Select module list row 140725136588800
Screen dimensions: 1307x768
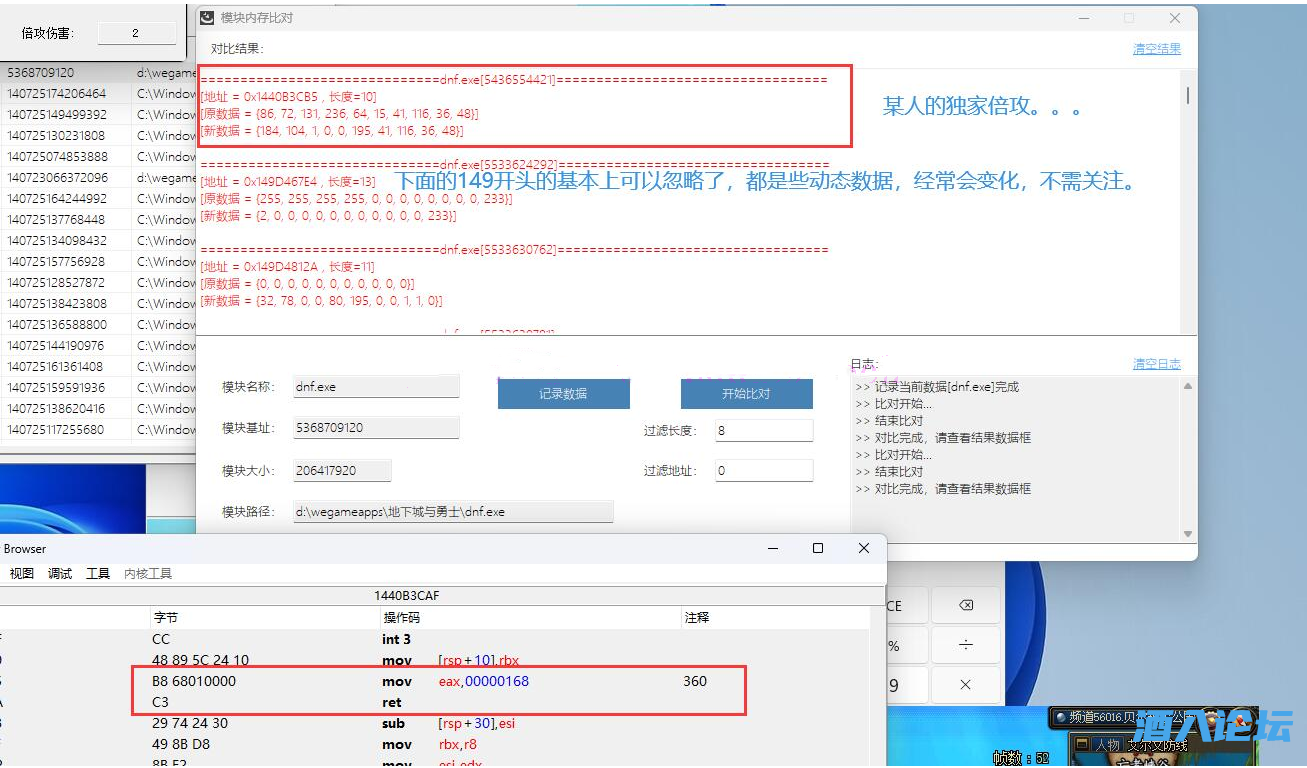(x=98, y=325)
